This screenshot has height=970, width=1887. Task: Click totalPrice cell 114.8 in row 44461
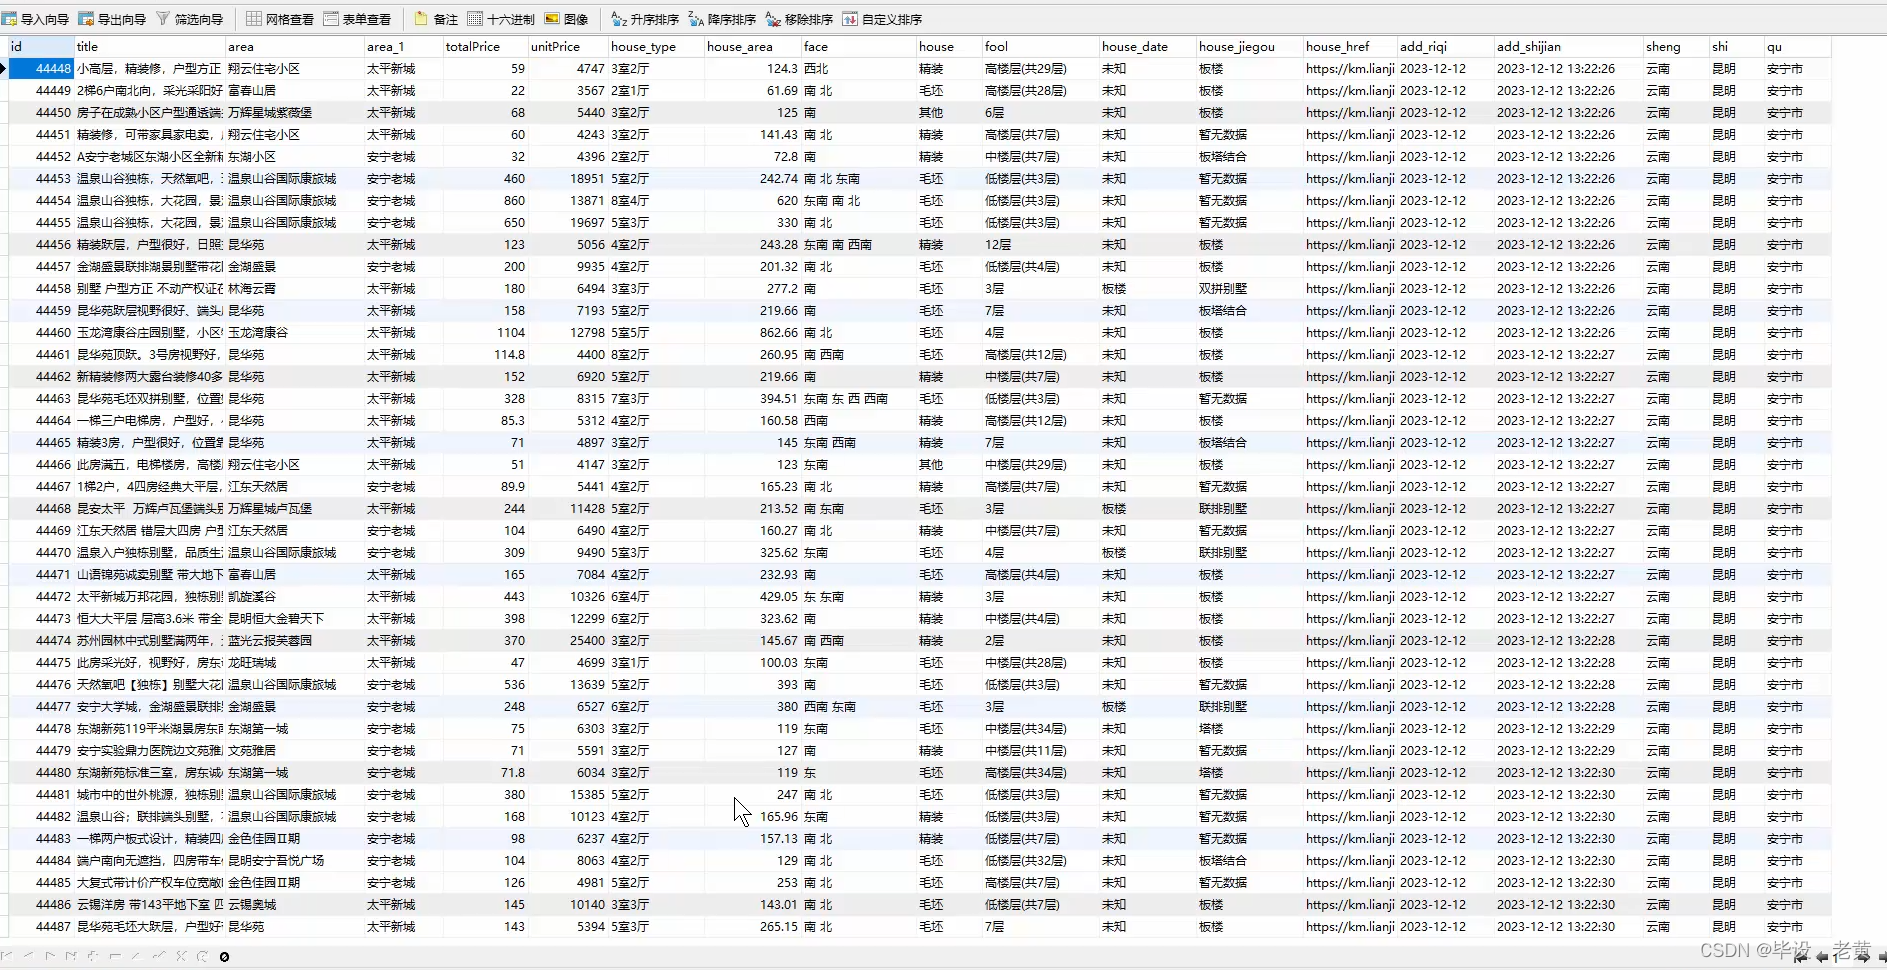(486, 355)
